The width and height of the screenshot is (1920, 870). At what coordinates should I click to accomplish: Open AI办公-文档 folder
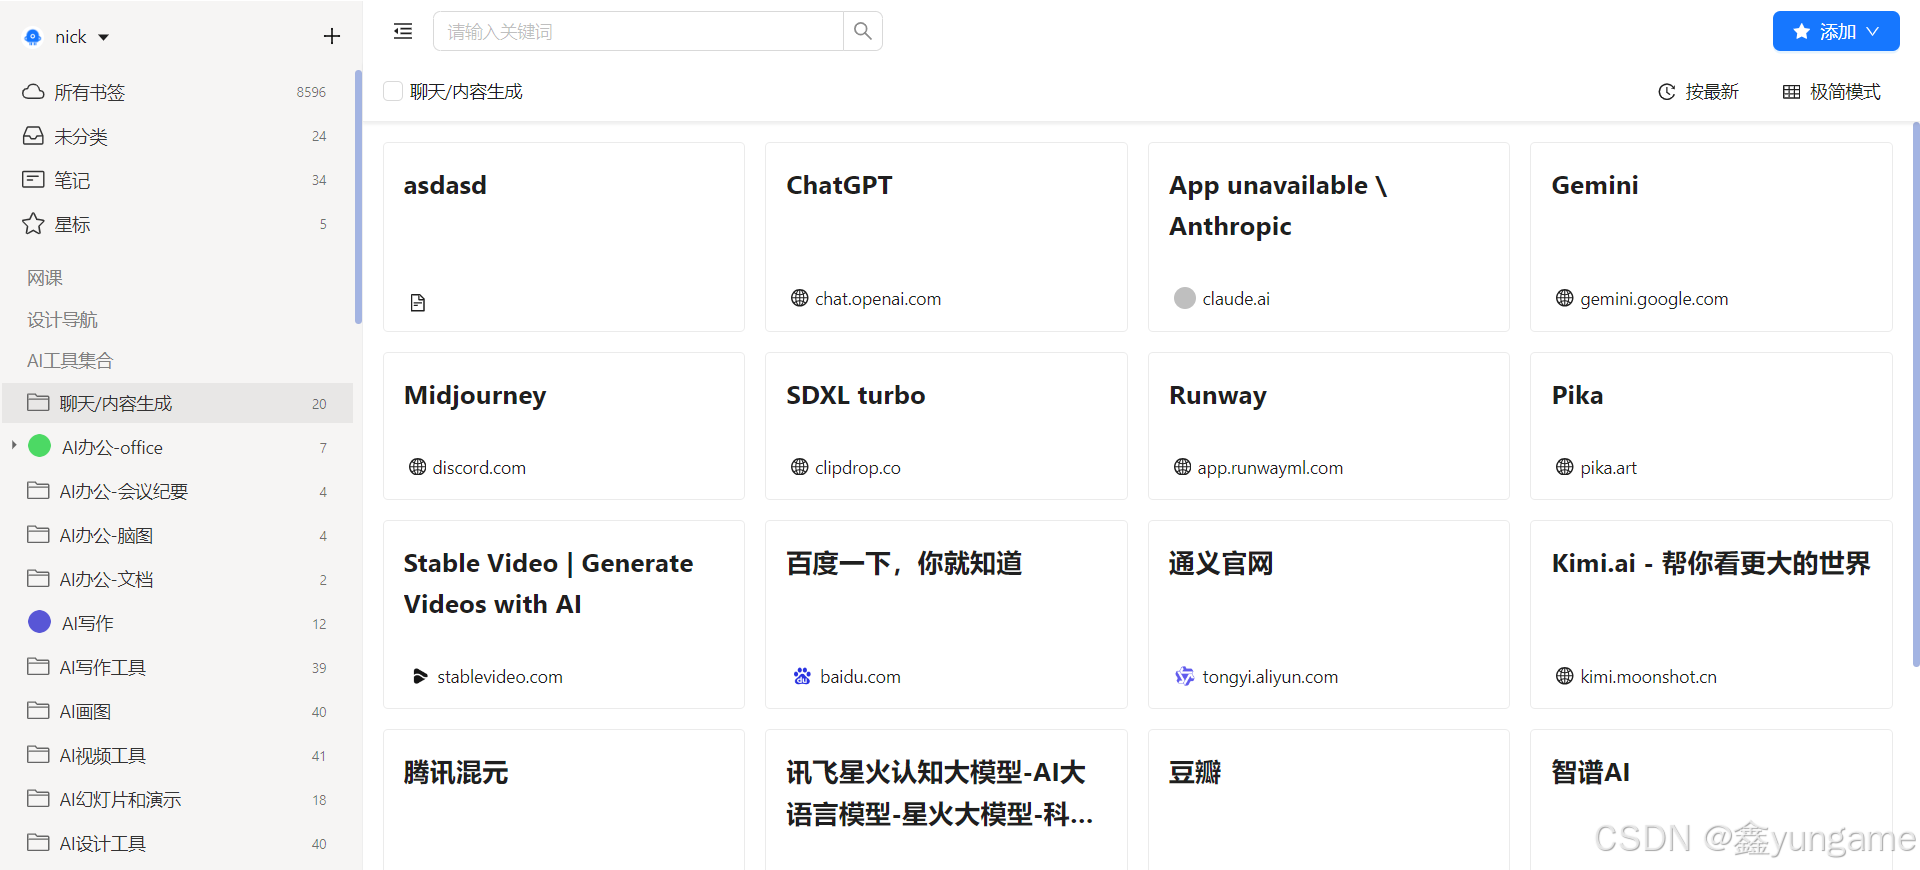[x=176, y=579]
